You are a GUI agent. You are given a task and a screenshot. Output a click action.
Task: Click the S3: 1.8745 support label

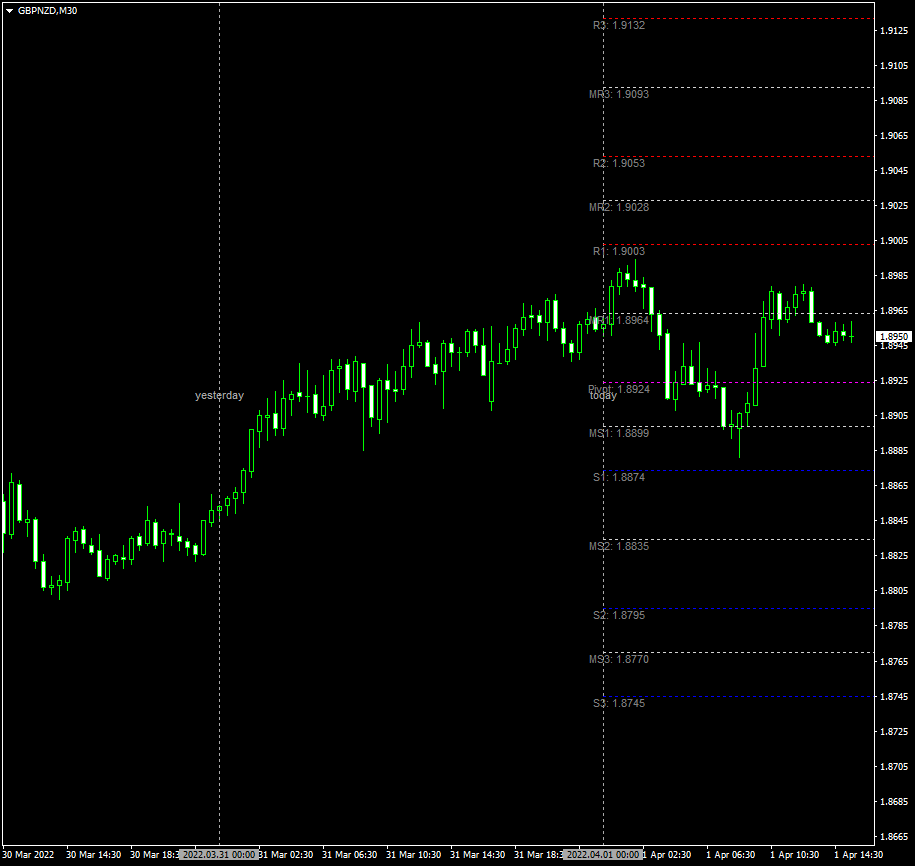[x=618, y=704]
